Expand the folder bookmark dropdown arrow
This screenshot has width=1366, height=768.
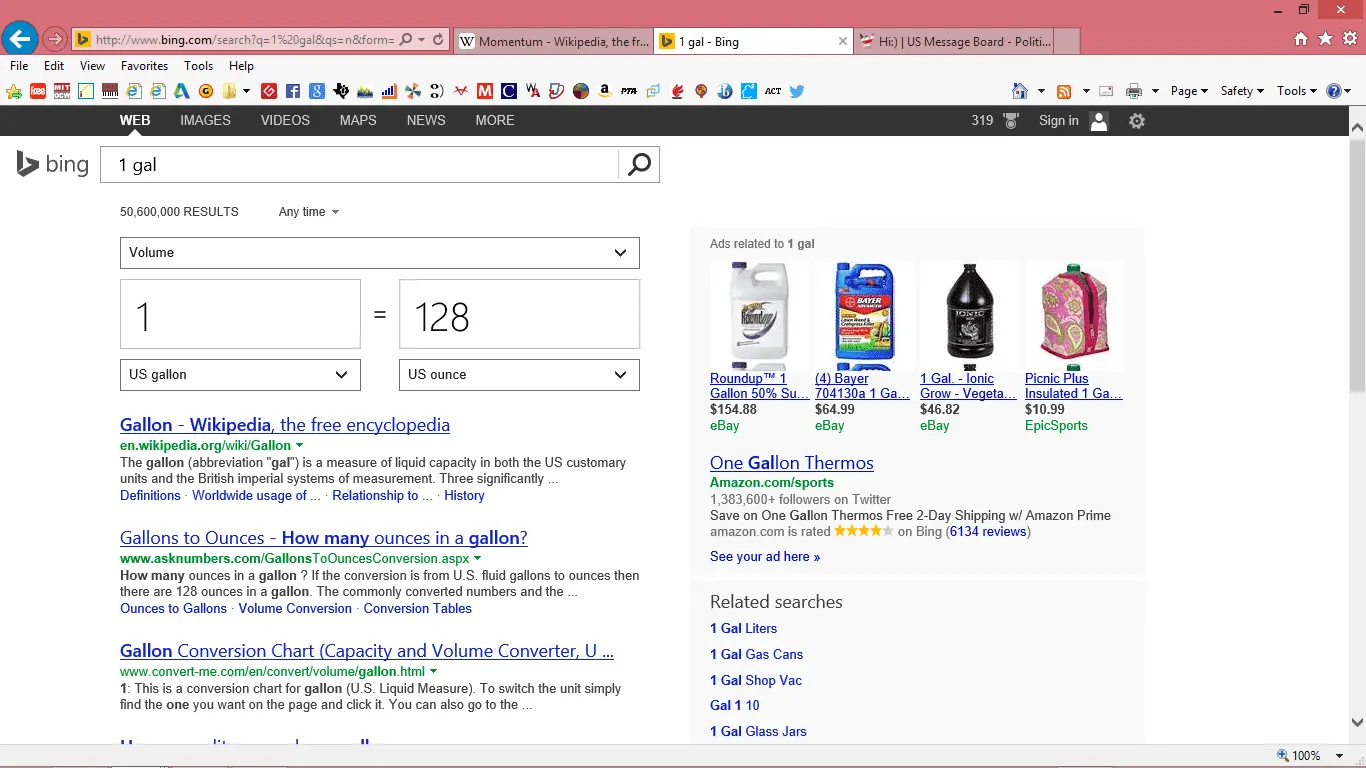[245, 91]
